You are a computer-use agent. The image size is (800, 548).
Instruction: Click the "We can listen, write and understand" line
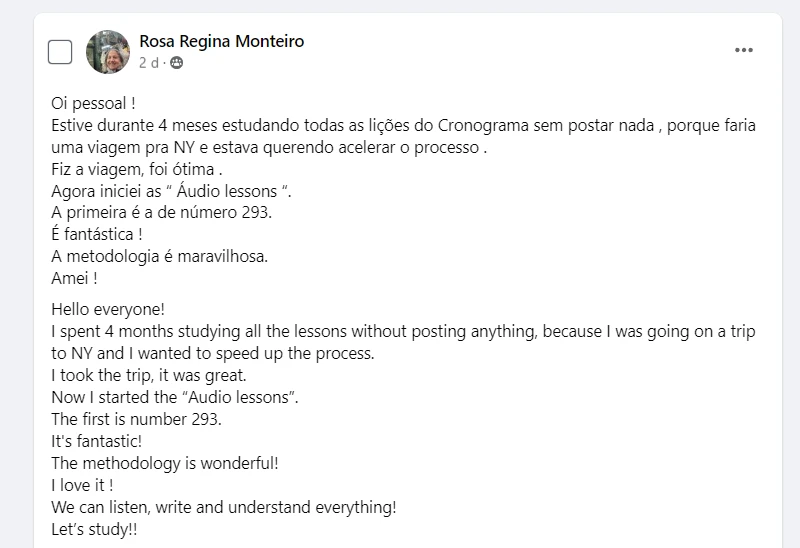[x=224, y=507]
